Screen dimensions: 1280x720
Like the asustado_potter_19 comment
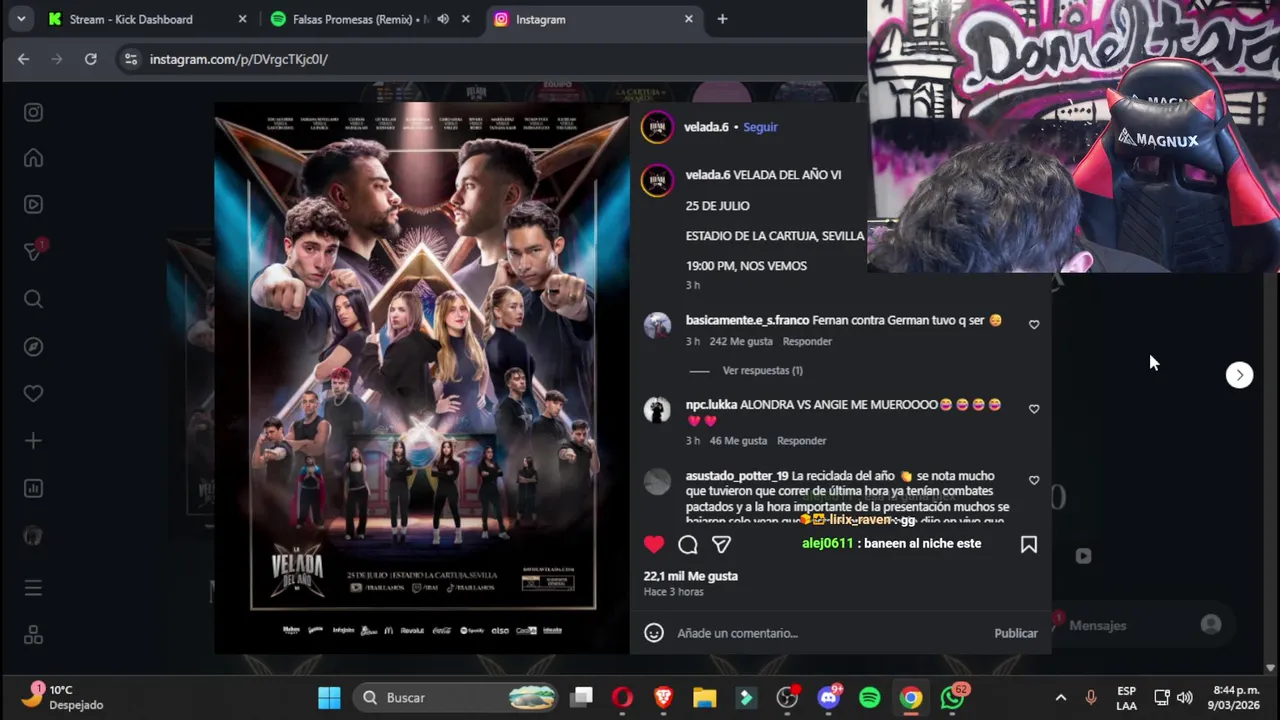tap(1034, 480)
